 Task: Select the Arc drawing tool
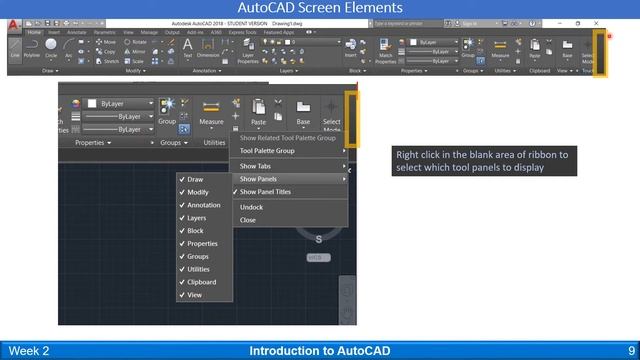tap(69, 48)
